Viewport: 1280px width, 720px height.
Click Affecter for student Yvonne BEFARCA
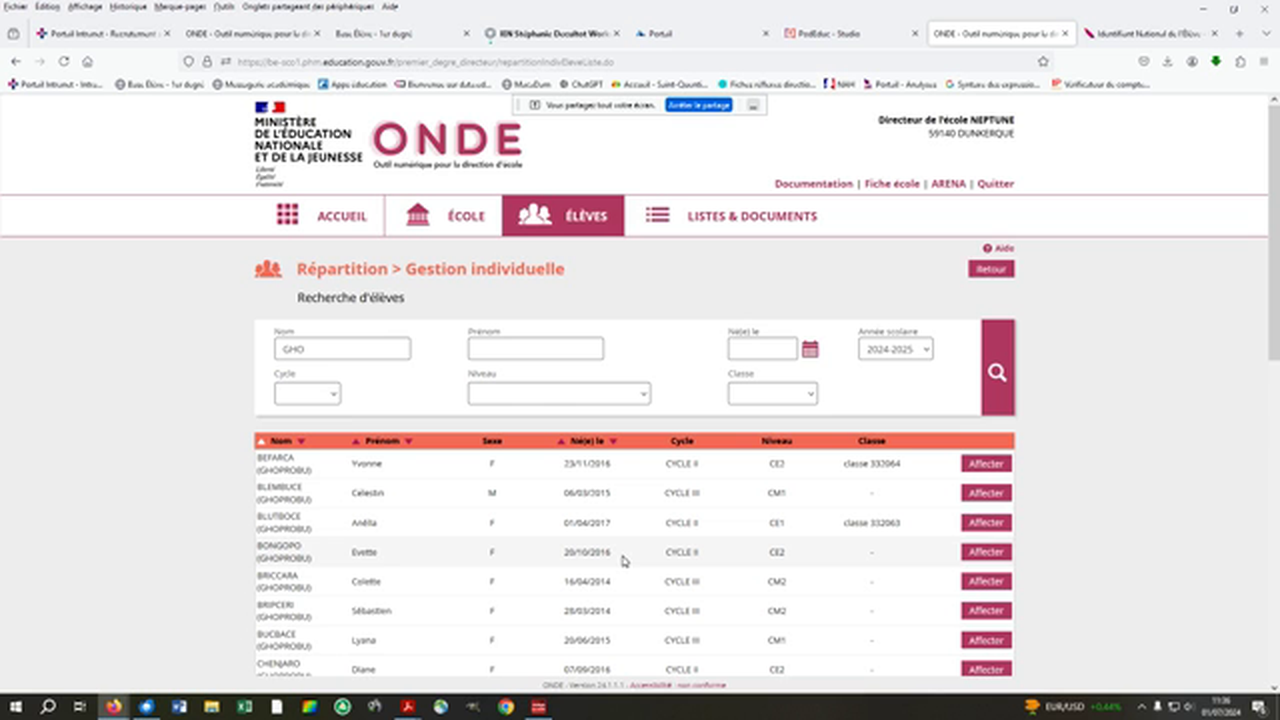(x=985, y=463)
